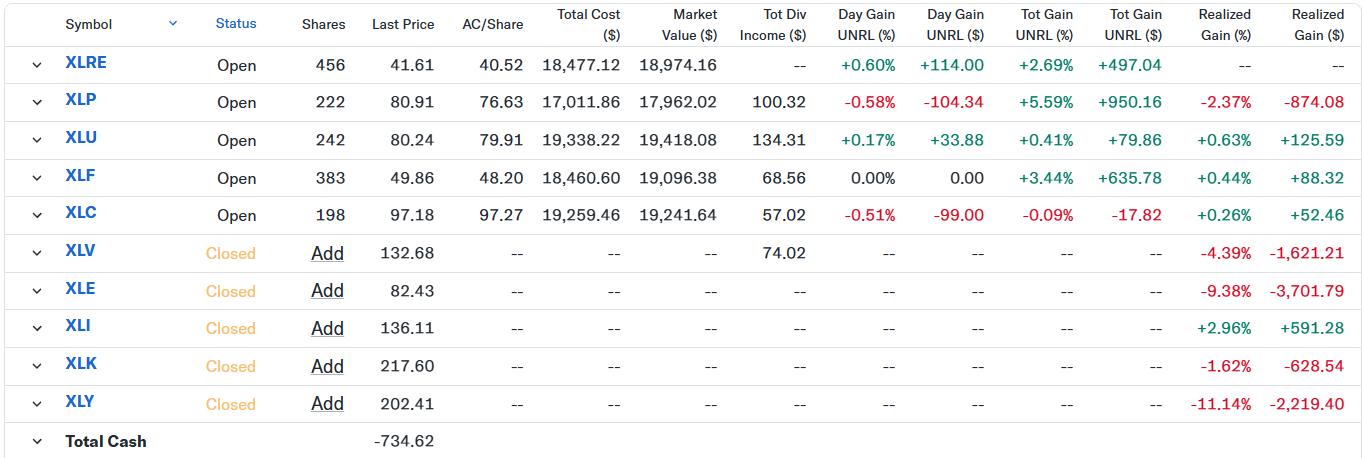Open the XLI symbol link

(x=78, y=326)
